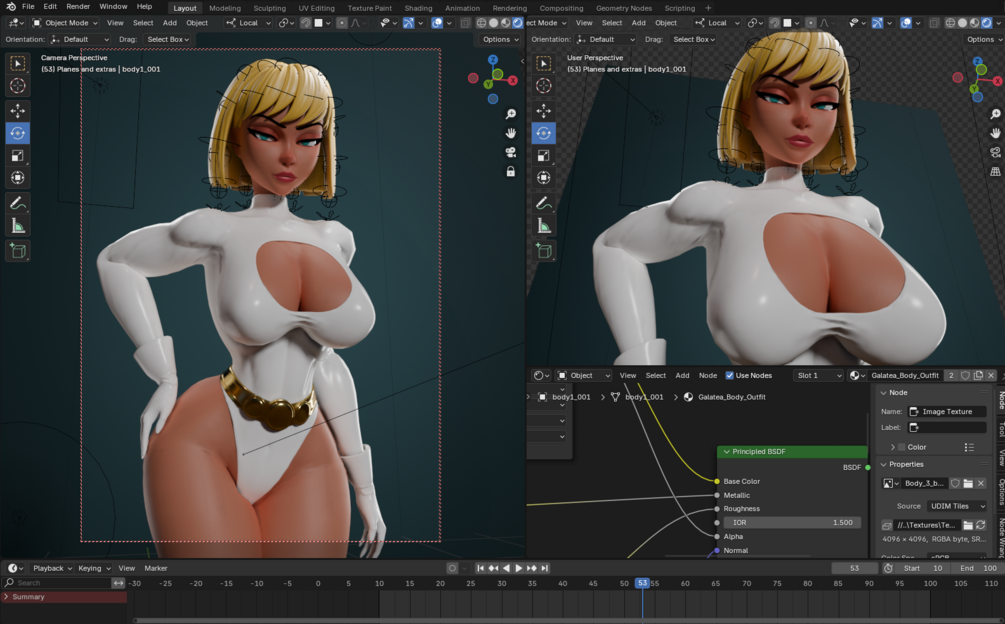Select the Select Box tool in left viewport
Viewport: 1005px width, 624px height.
coord(17,63)
